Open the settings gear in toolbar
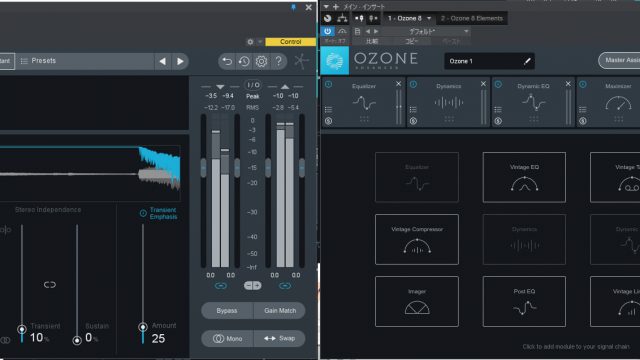Image resolution: width=640 pixels, height=360 pixels. point(261,61)
